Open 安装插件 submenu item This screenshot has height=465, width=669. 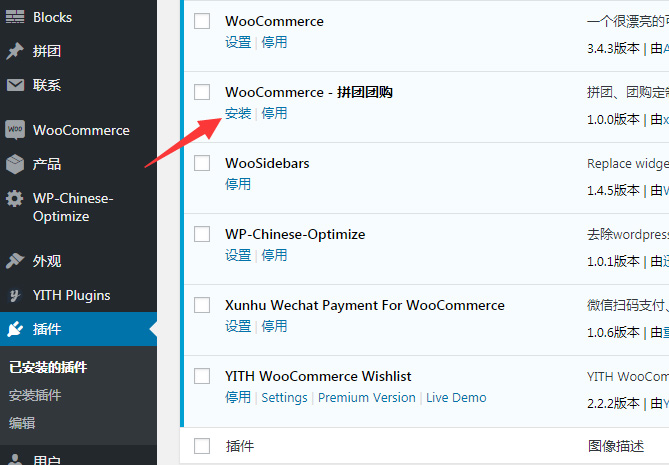tap(35, 395)
